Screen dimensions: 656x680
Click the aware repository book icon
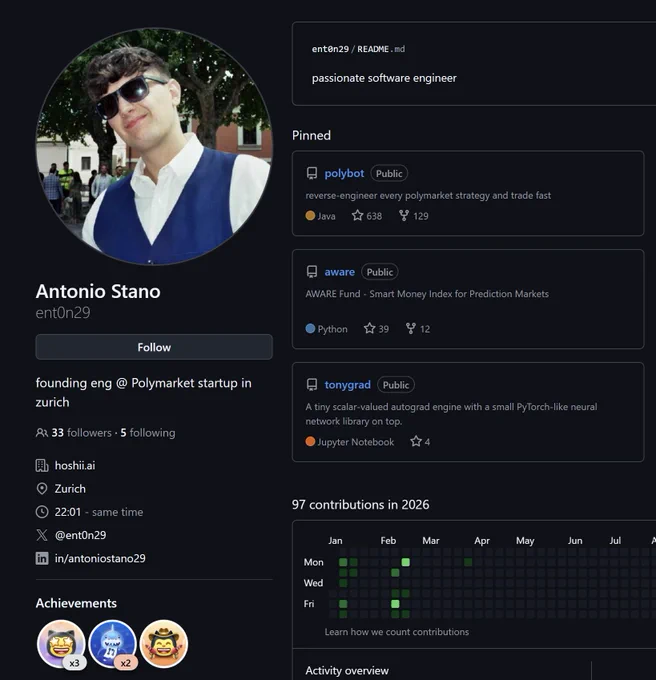point(312,272)
